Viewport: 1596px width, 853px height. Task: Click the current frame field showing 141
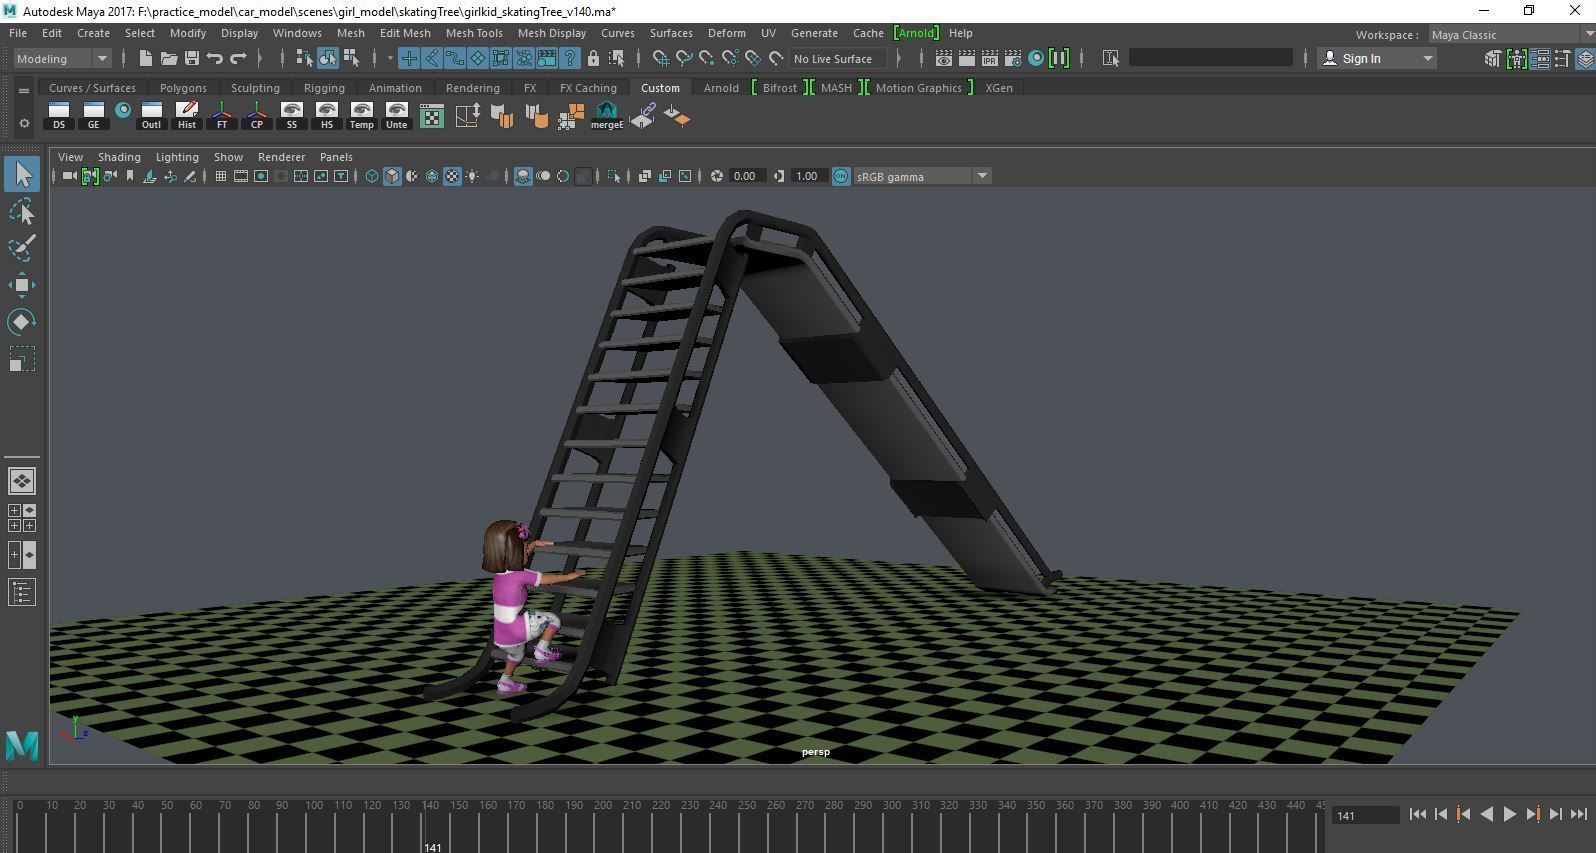(1364, 815)
